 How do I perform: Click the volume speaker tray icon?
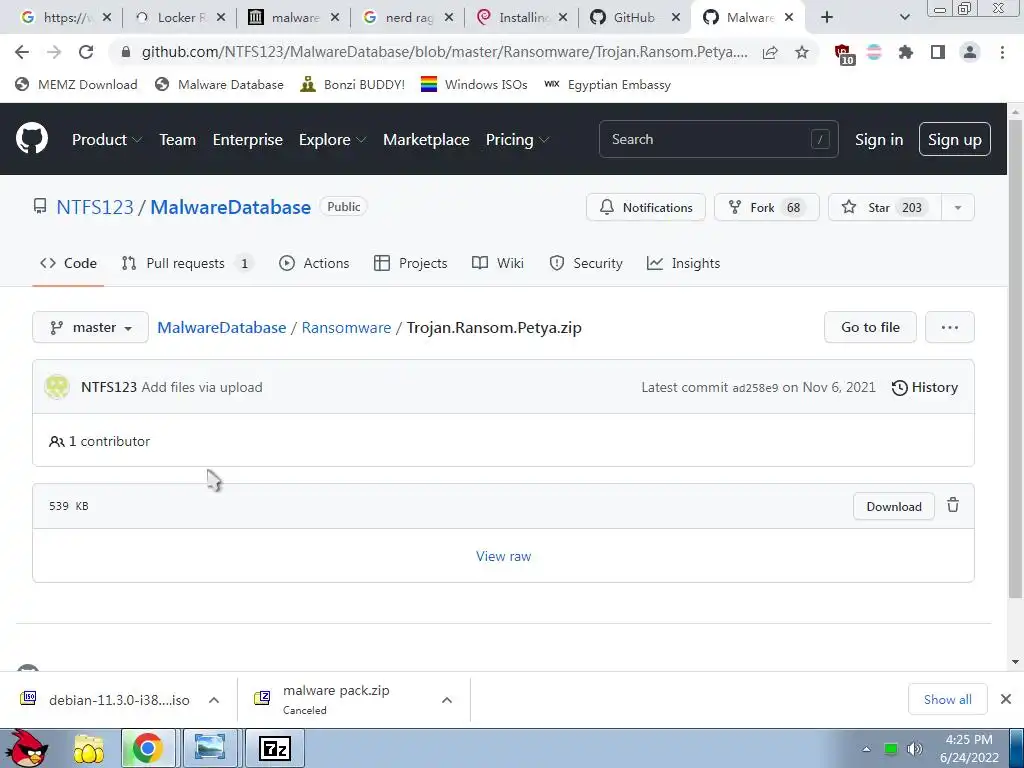tap(915, 749)
